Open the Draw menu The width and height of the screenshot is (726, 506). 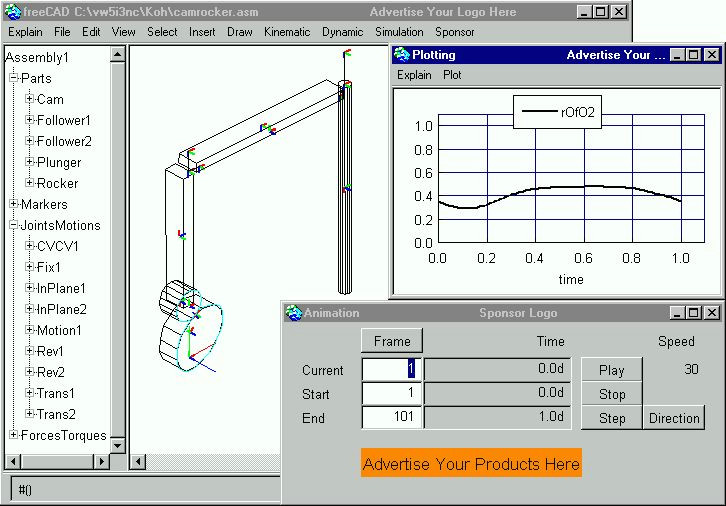point(240,32)
